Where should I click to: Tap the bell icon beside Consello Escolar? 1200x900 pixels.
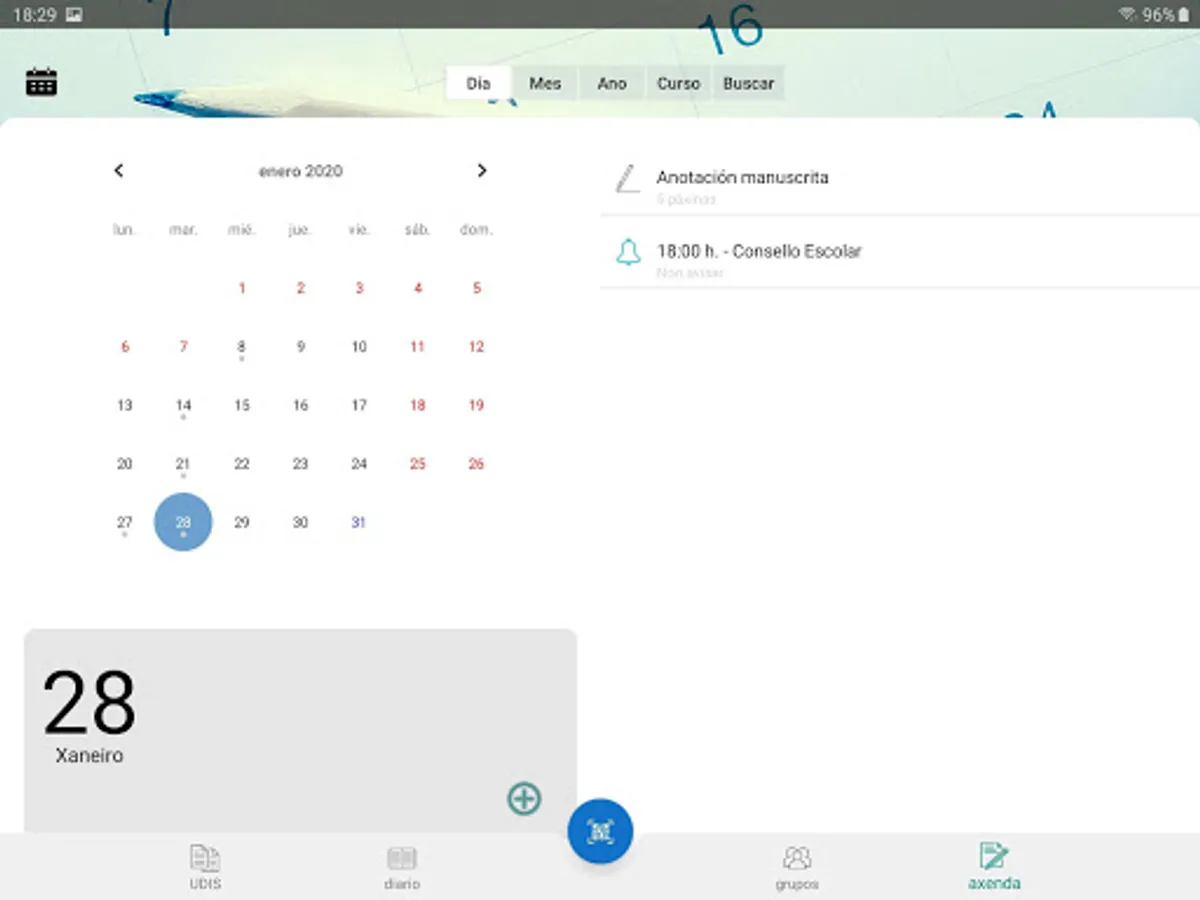point(627,253)
